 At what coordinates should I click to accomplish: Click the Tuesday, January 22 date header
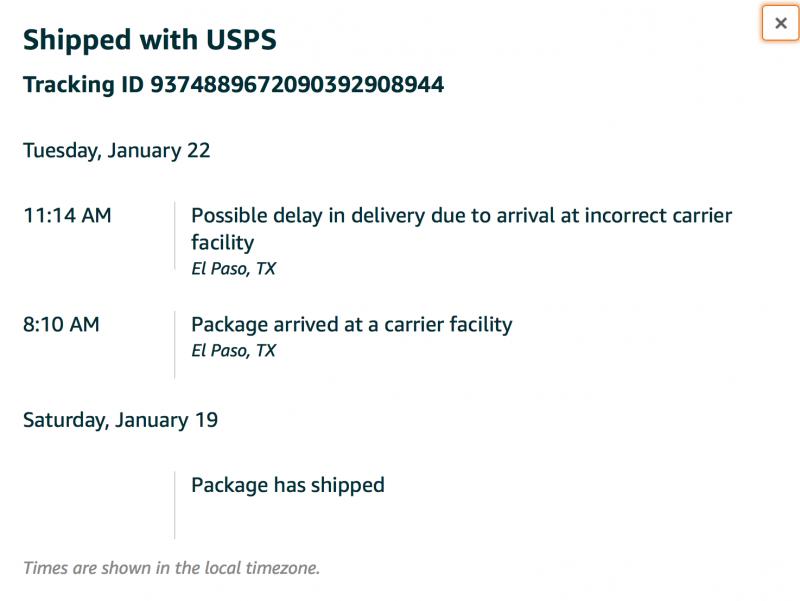pos(116,151)
